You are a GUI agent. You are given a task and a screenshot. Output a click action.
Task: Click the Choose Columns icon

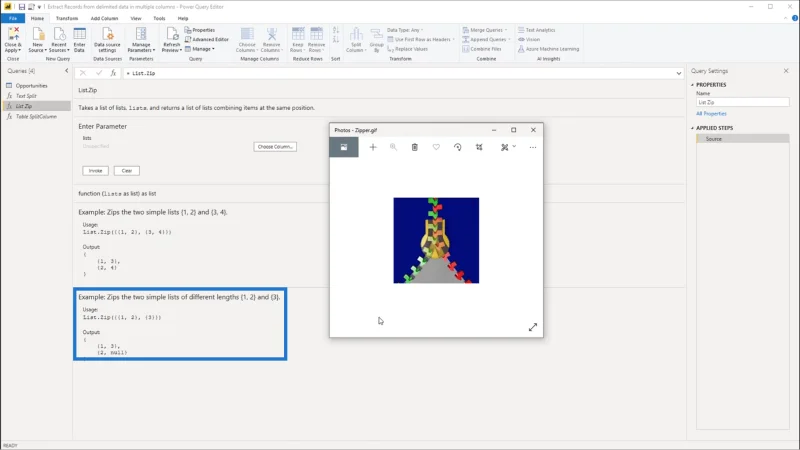247,35
